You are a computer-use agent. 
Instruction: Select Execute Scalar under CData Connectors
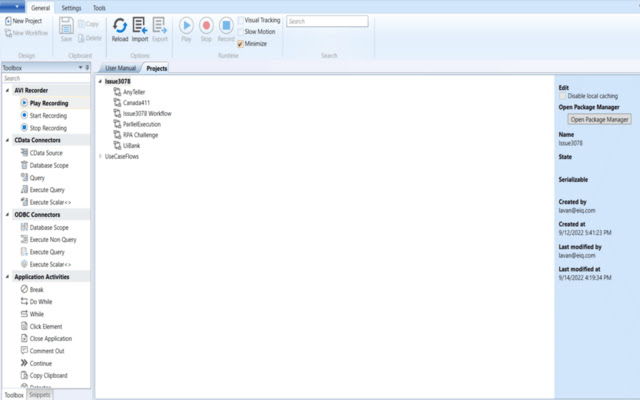[50, 202]
